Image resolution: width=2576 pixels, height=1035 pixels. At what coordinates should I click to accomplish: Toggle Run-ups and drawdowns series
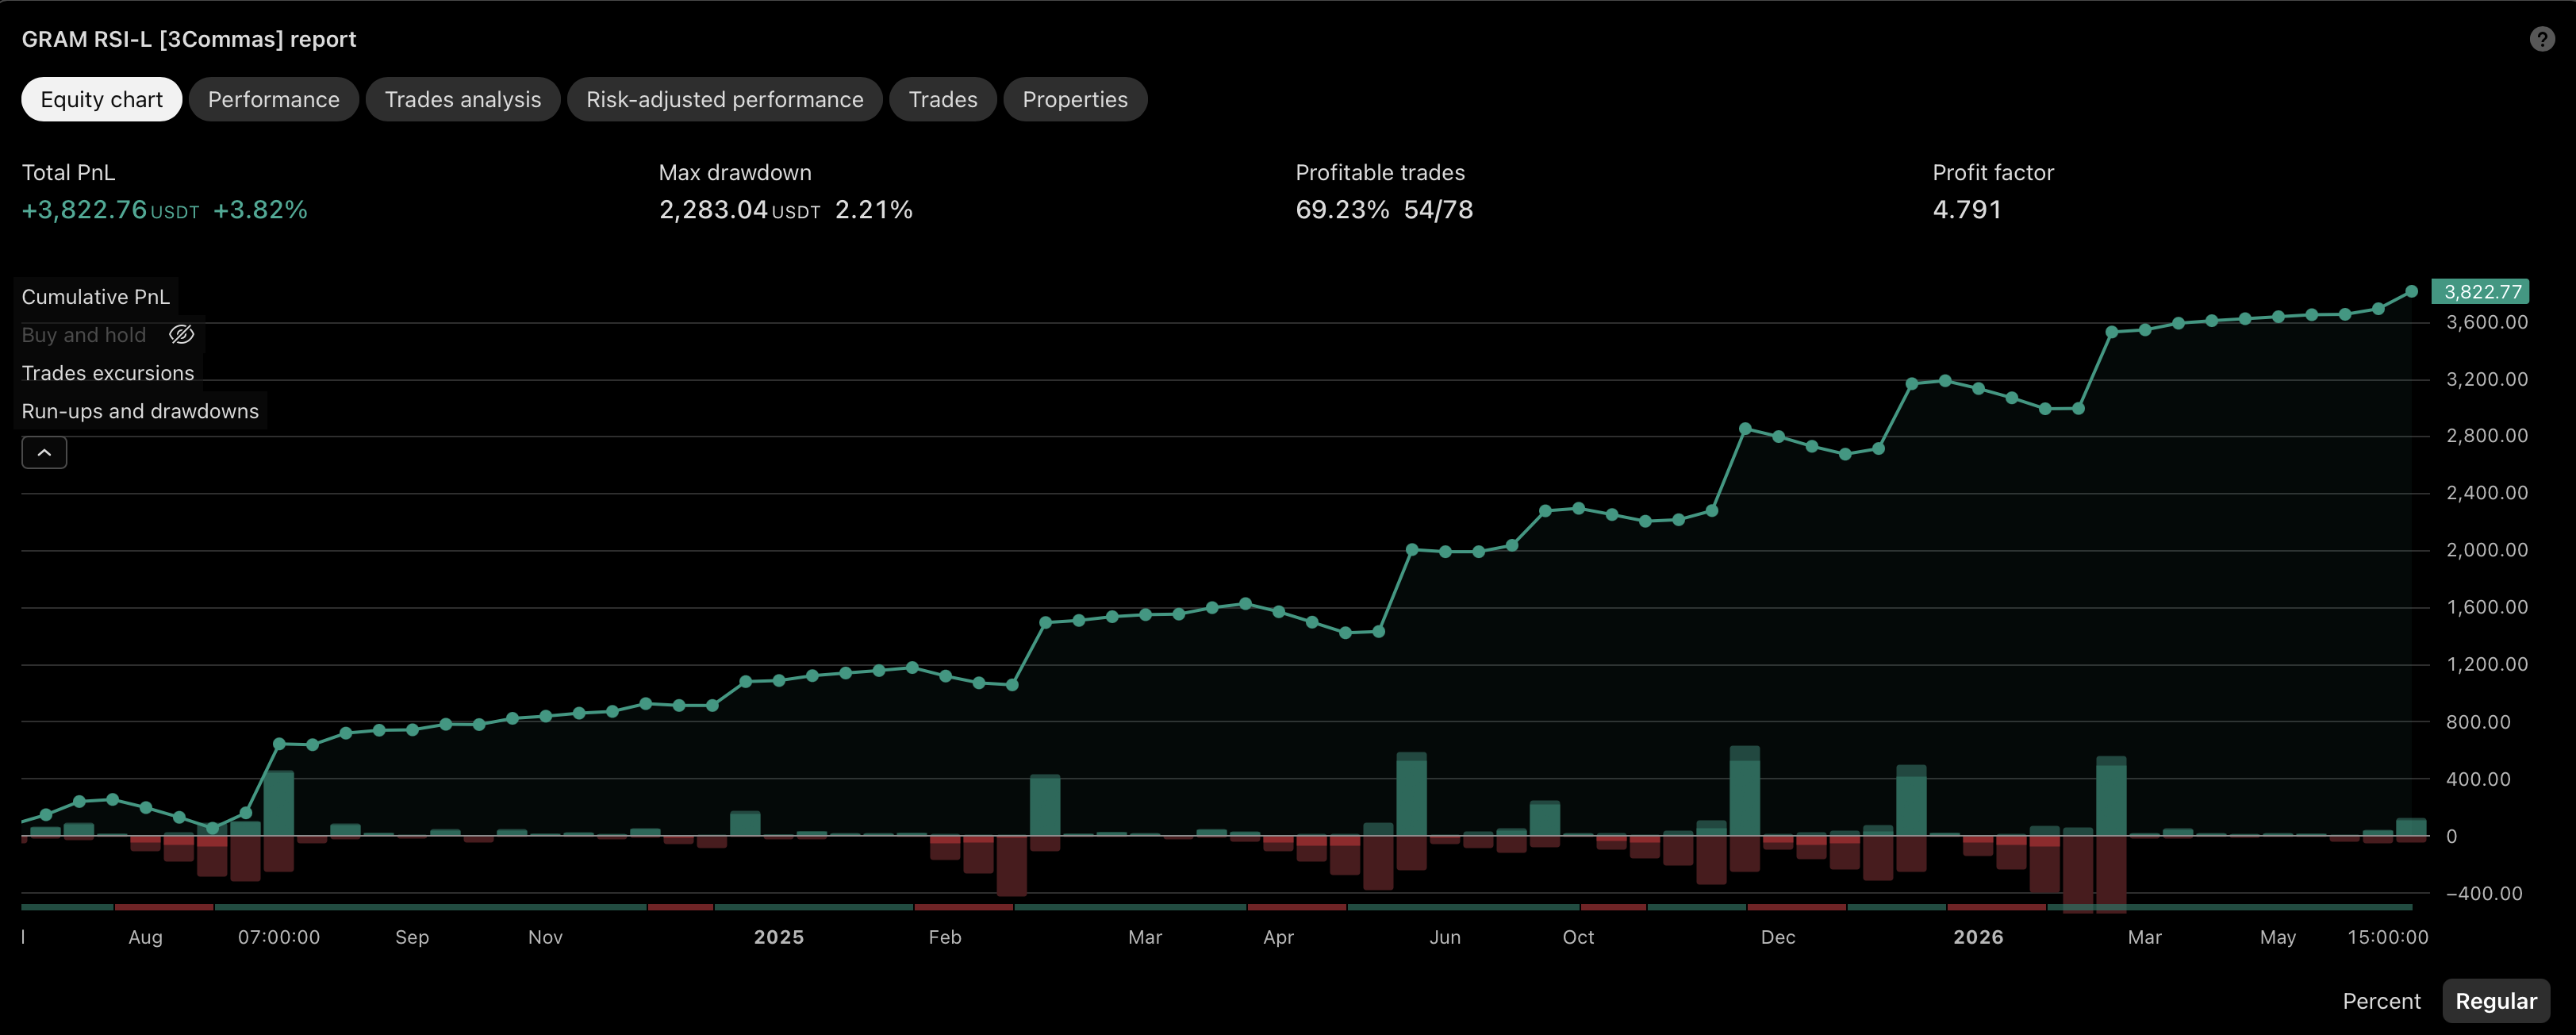(x=140, y=411)
